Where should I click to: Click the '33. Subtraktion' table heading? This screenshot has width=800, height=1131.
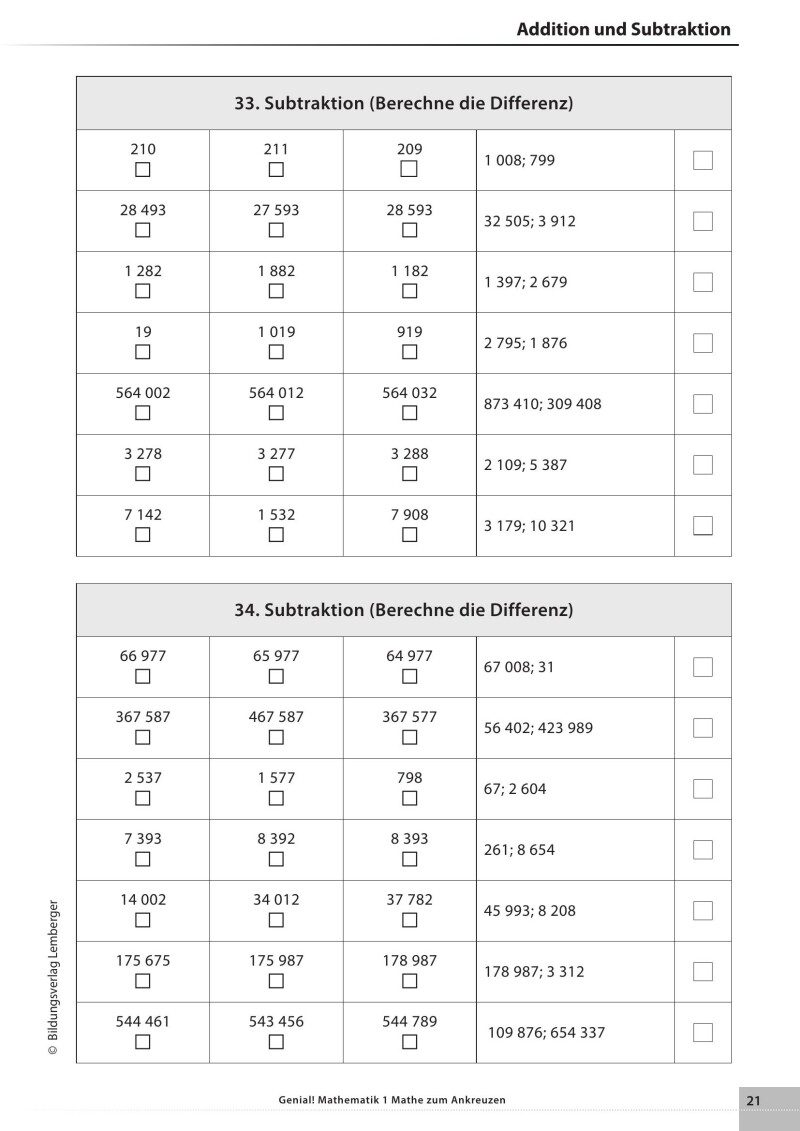coord(403,103)
